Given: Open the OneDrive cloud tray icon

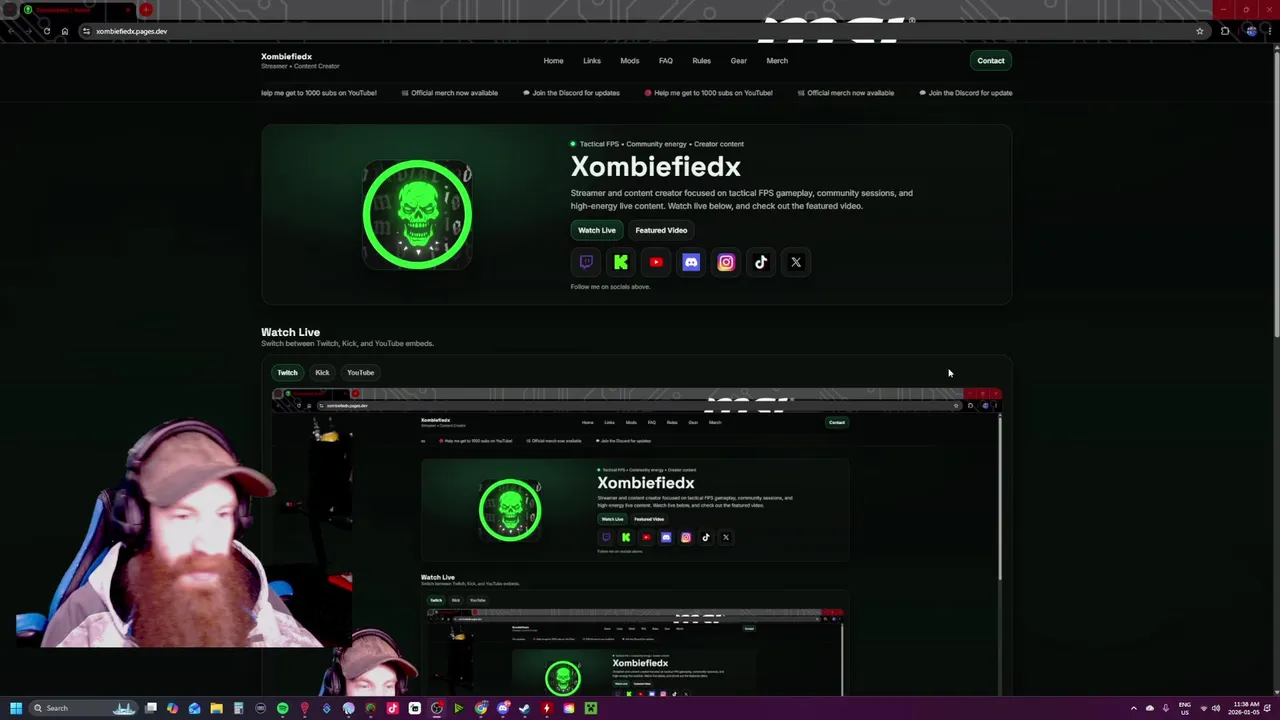Looking at the screenshot, I should pyautogui.click(x=1150, y=708).
